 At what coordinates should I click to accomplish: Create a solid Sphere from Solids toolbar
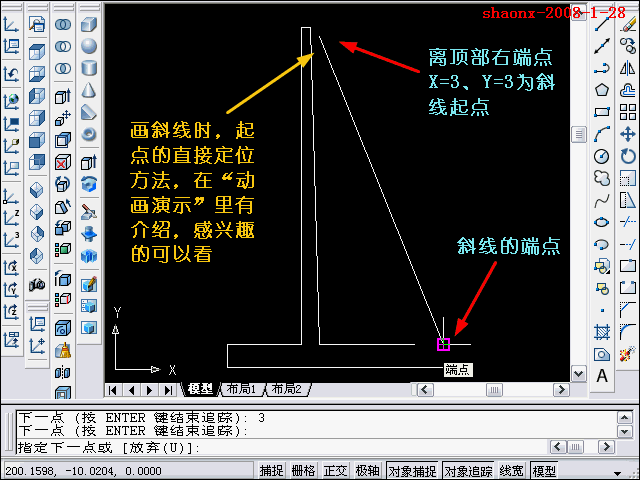coord(89,46)
